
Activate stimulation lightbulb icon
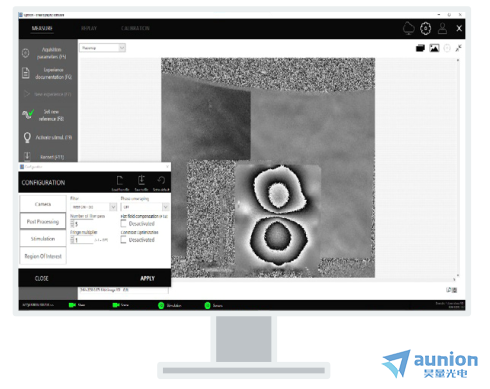[27, 137]
